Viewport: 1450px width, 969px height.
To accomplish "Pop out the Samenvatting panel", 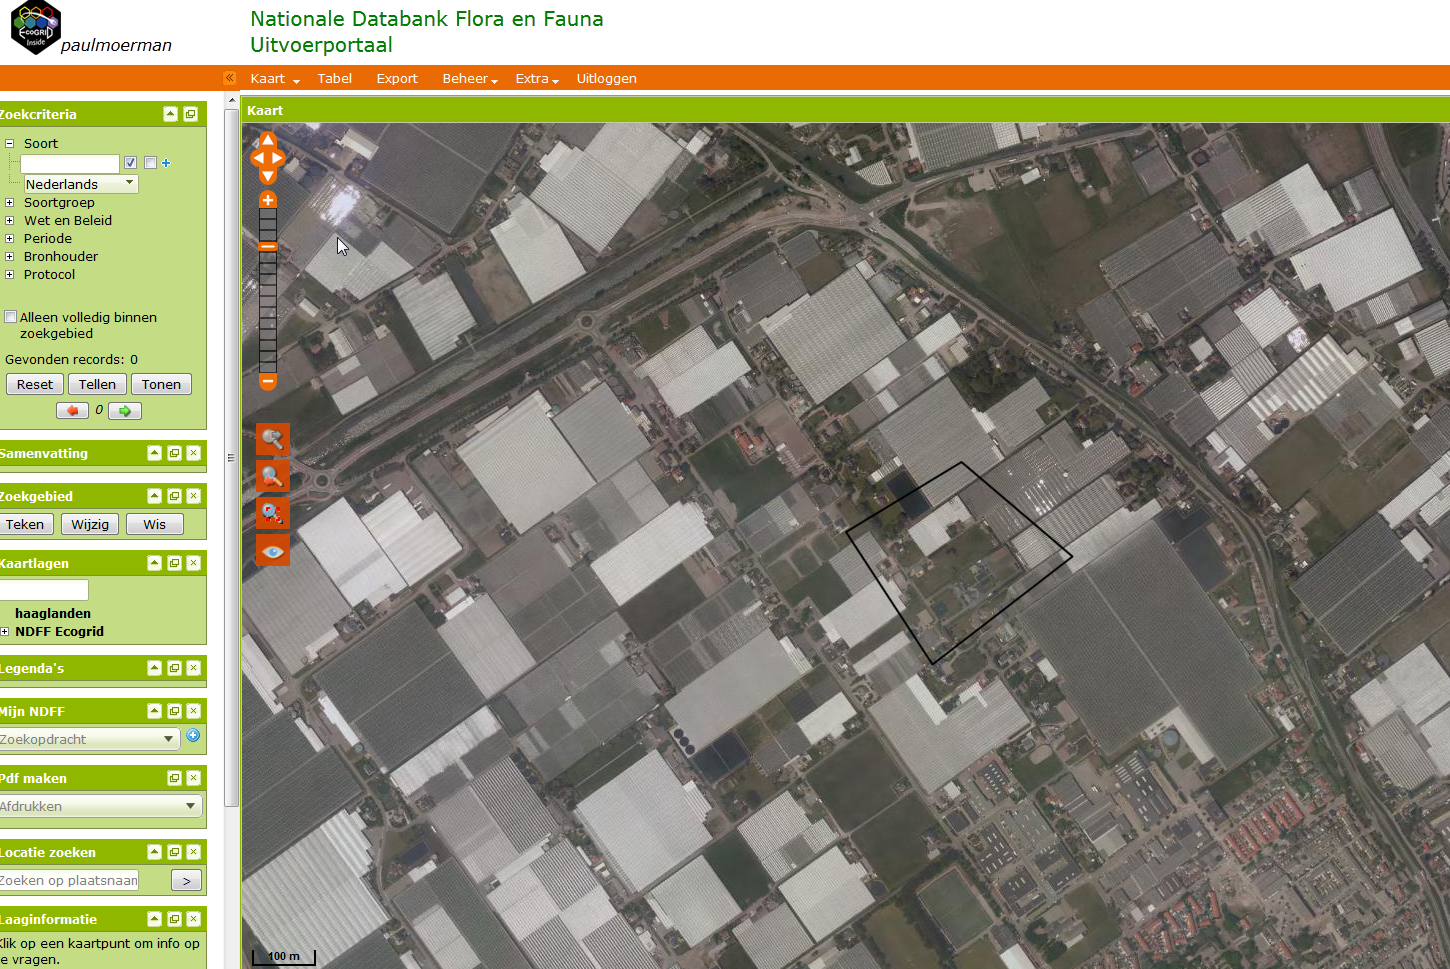I will [x=174, y=453].
